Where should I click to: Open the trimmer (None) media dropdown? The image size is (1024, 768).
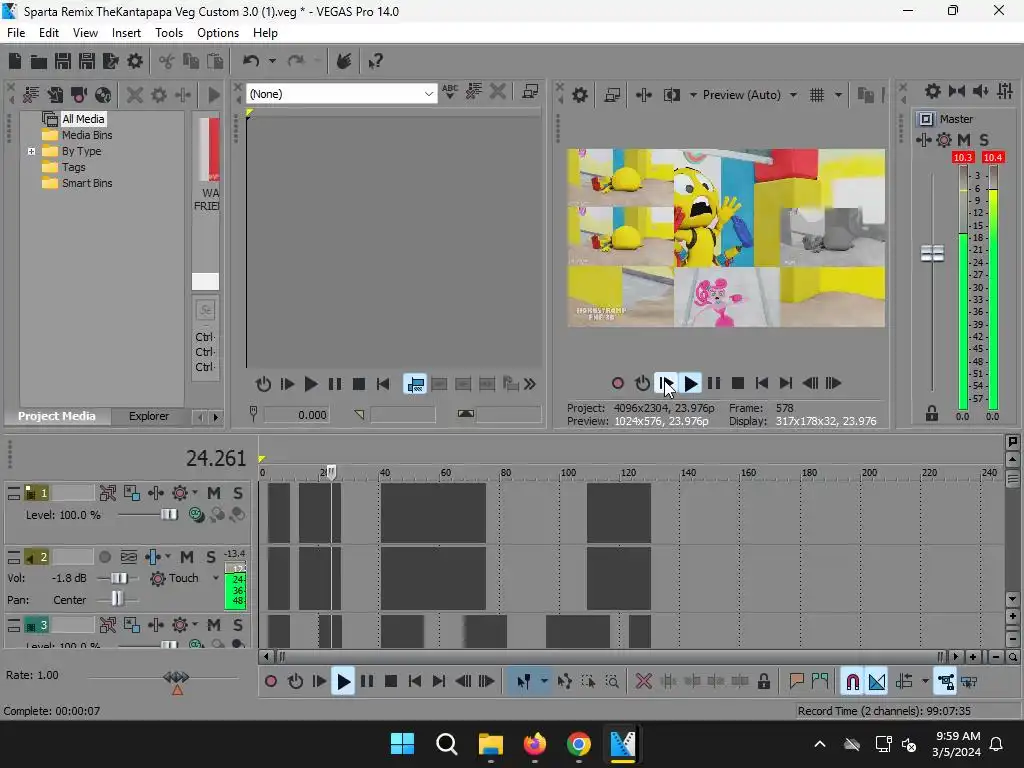tap(428, 94)
